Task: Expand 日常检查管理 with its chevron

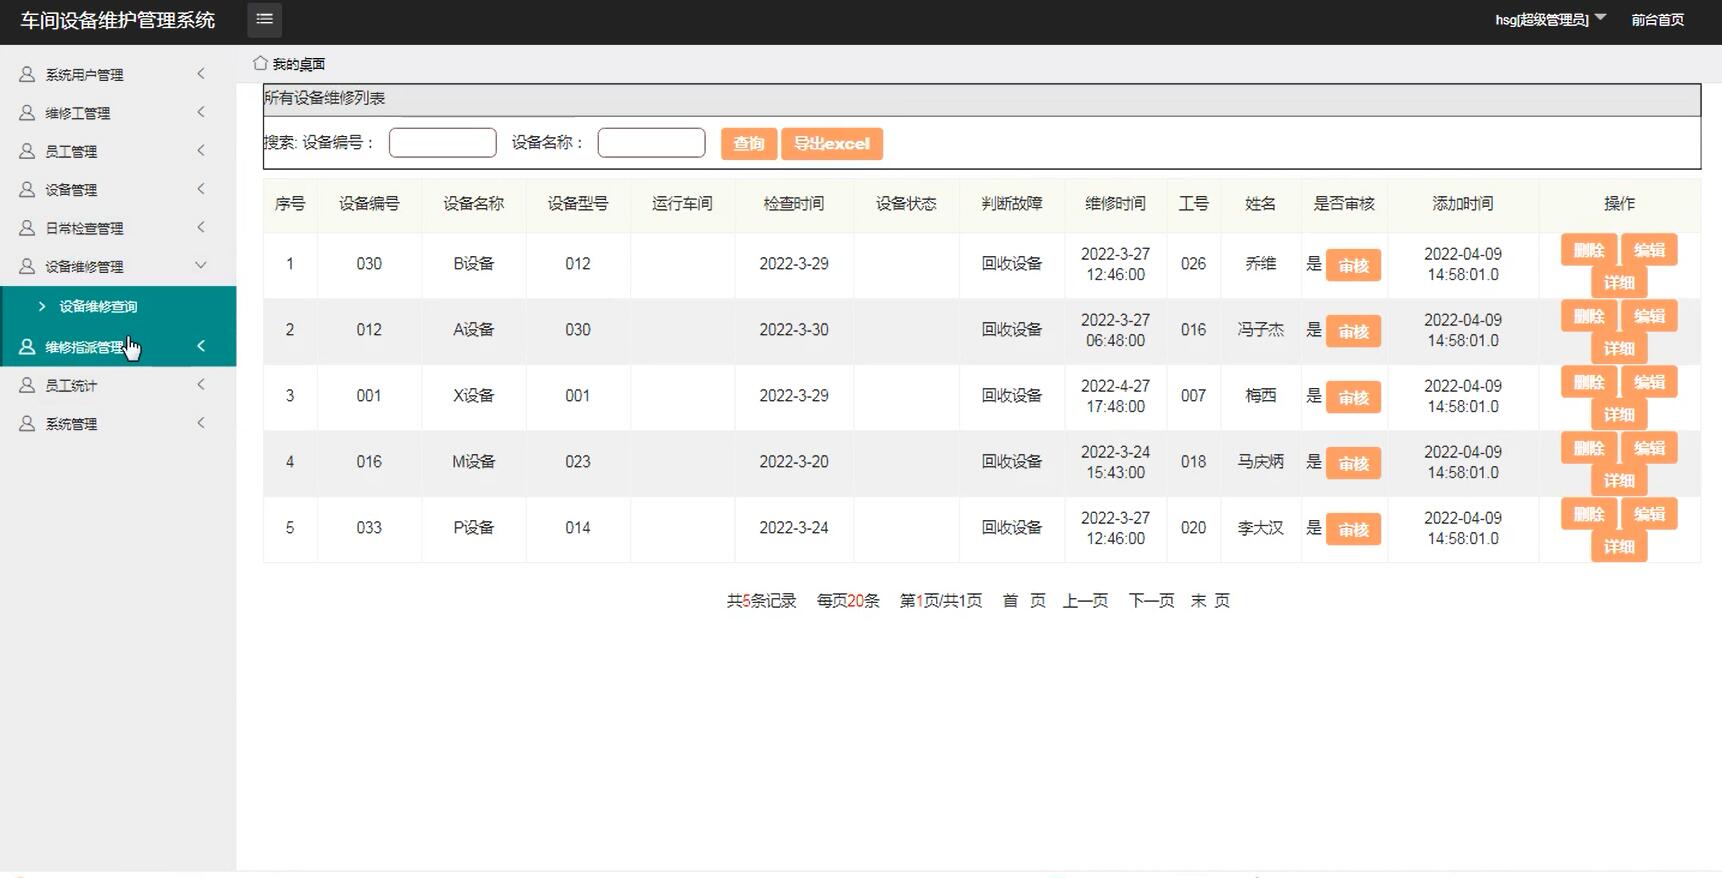Action: pyautogui.click(x=201, y=227)
